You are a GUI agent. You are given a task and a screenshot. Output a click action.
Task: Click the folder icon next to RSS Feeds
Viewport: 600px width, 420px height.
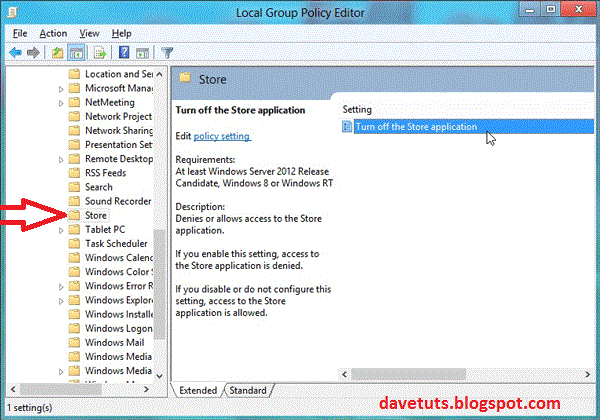pyautogui.click(x=74, y=173)
